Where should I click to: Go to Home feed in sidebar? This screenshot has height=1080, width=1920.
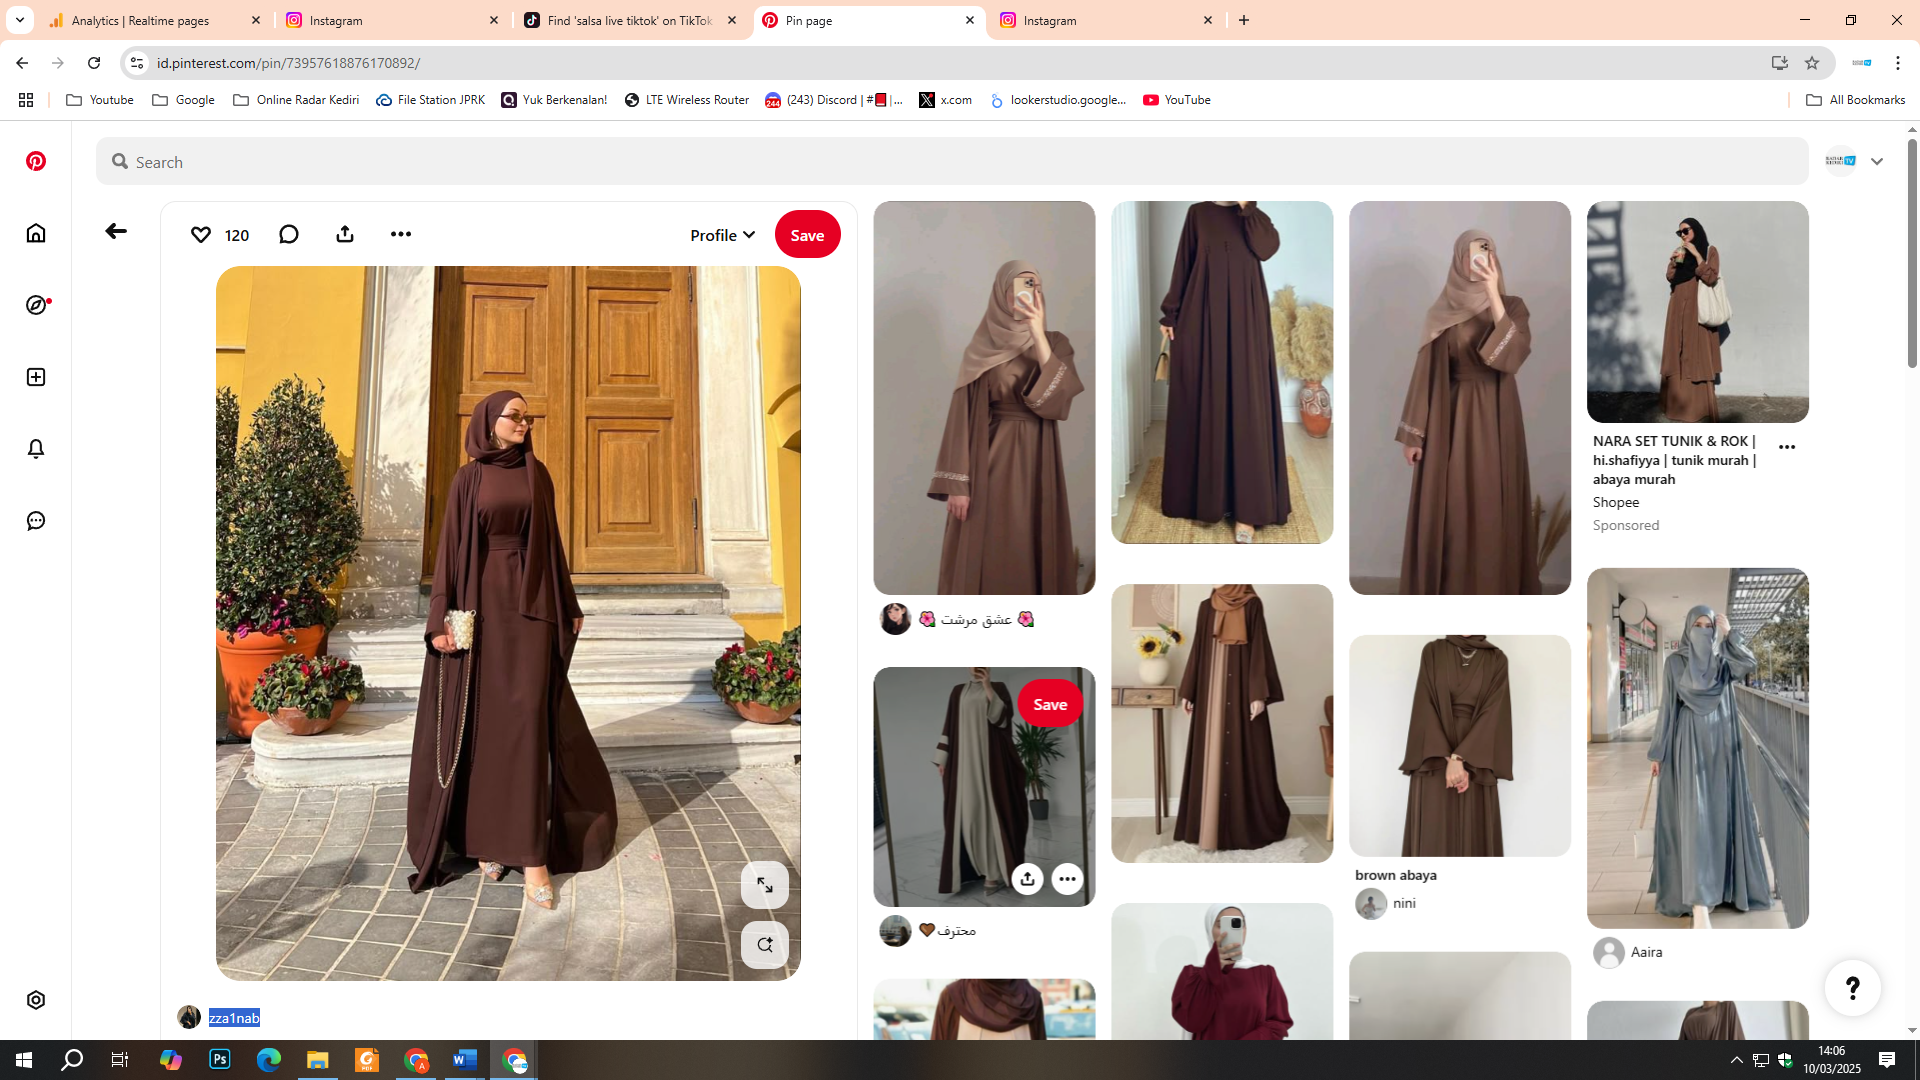coord(36,233)
